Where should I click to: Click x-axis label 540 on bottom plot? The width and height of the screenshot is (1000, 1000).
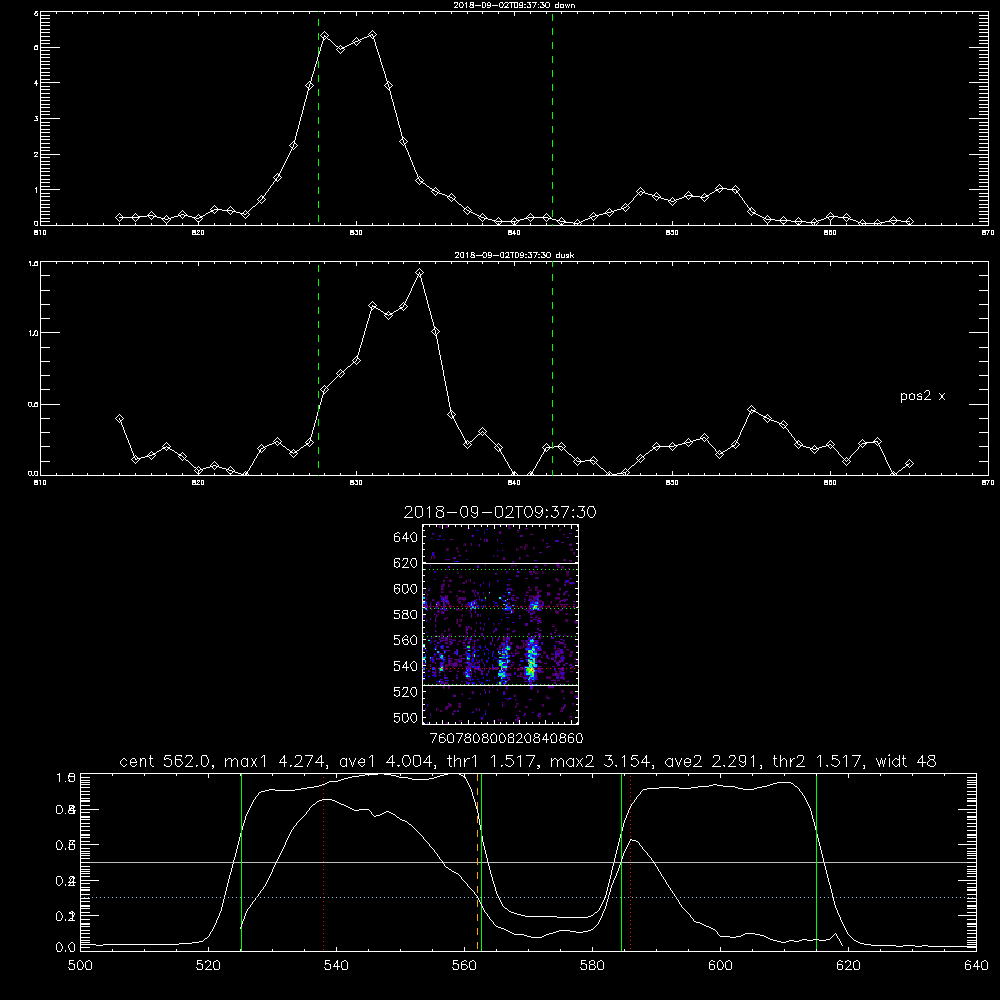click(336, 966)
